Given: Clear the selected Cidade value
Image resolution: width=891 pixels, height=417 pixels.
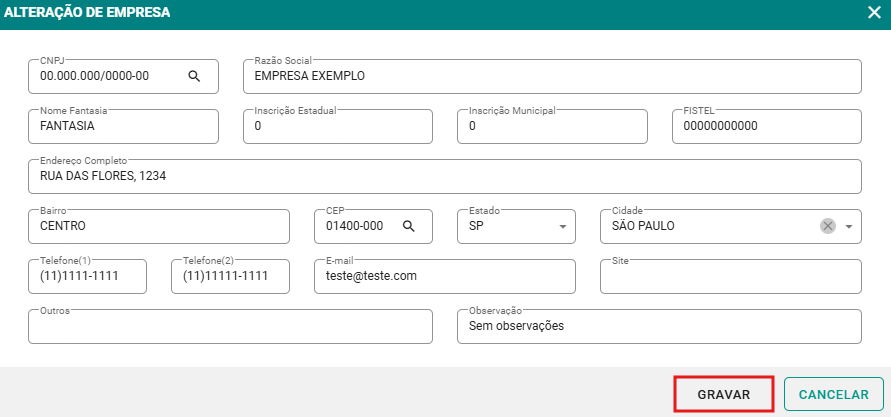Looking at the screenshot, I should pyautogui.click(x=828, y=226).
